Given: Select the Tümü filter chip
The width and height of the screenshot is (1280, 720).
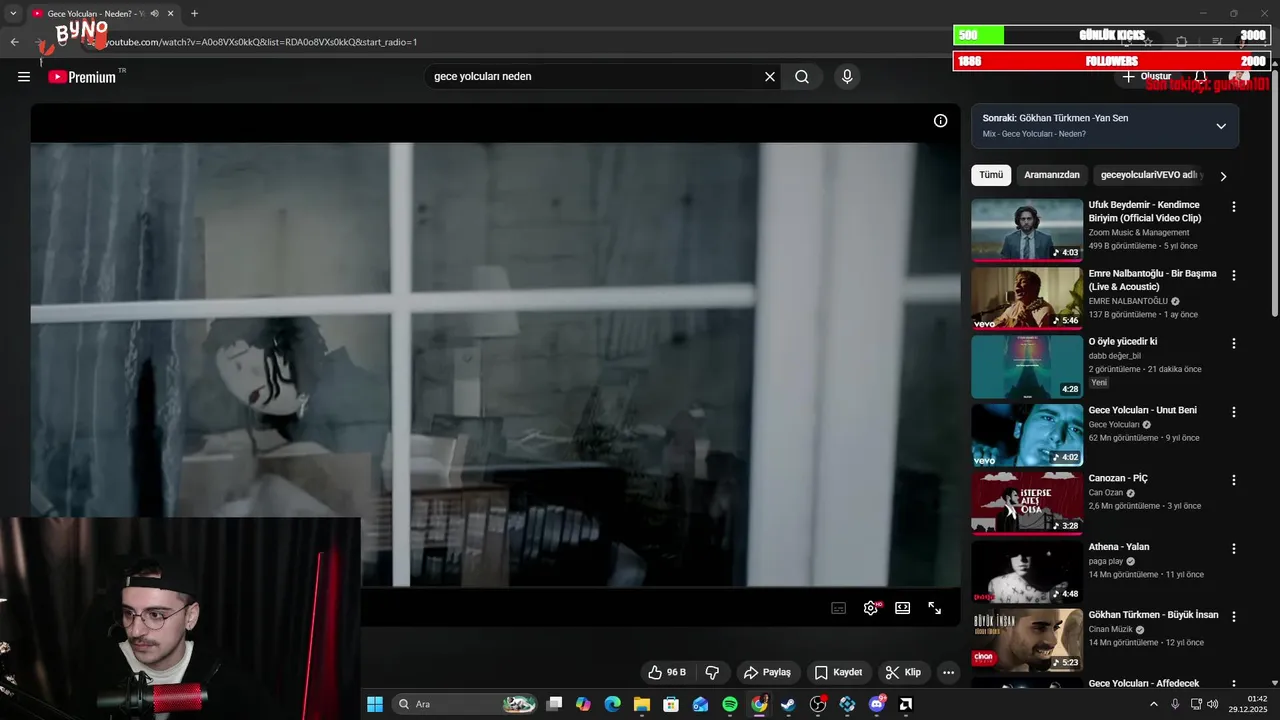Looking at the screenshot, I should [991, 175].
